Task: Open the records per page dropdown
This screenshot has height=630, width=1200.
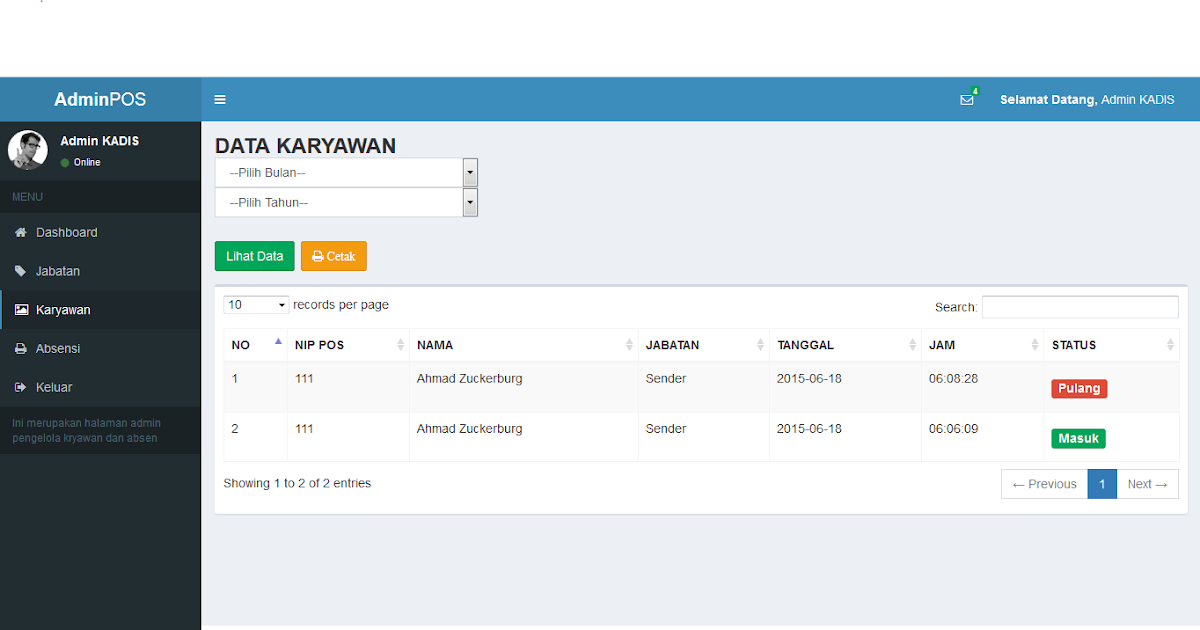Action: tap(255, 304)
